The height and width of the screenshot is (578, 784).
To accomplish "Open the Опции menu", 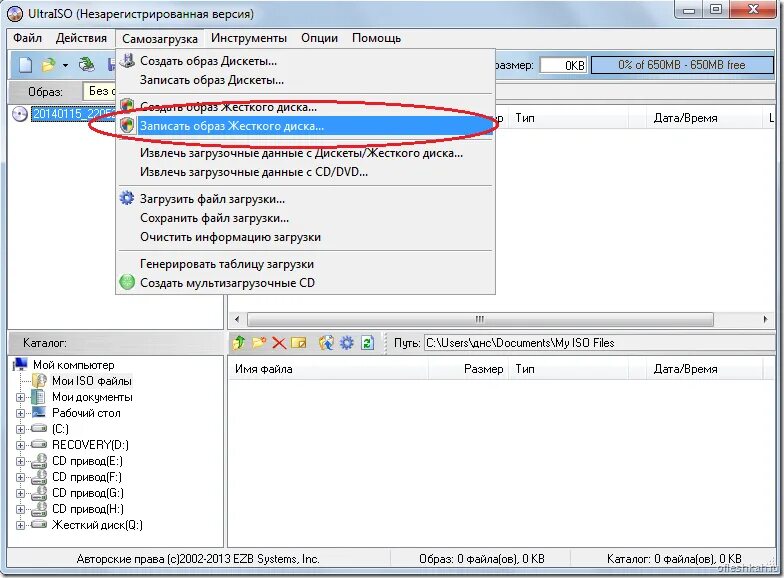I will pos(320,38).
